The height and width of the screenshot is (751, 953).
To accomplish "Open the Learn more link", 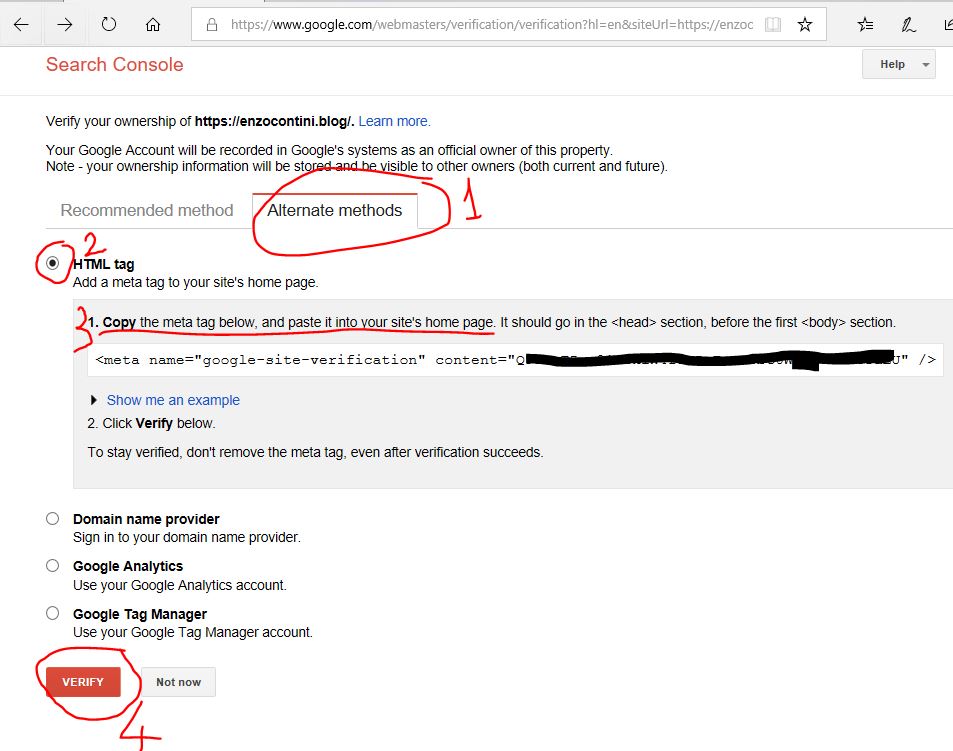I will tap(394, 121).
